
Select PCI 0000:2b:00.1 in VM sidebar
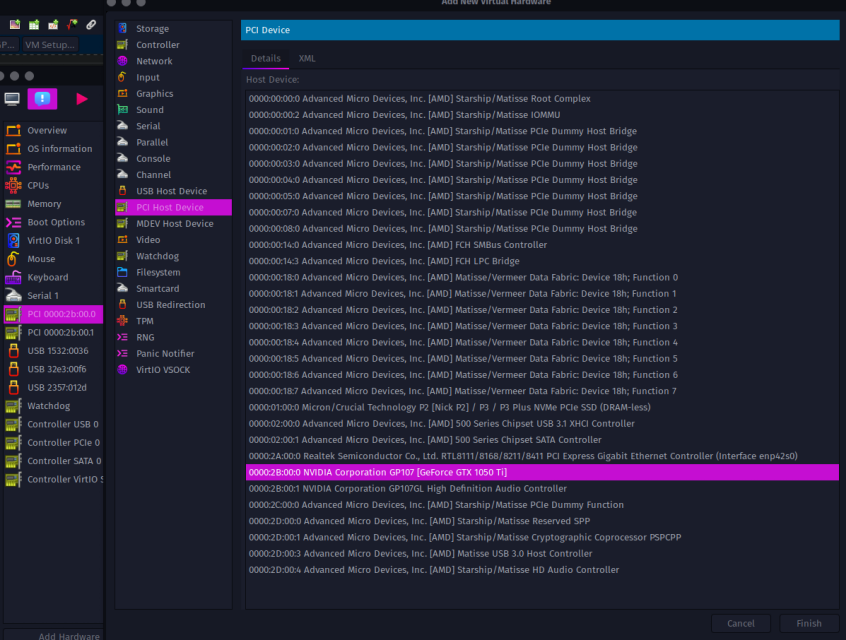pos(53,332)
